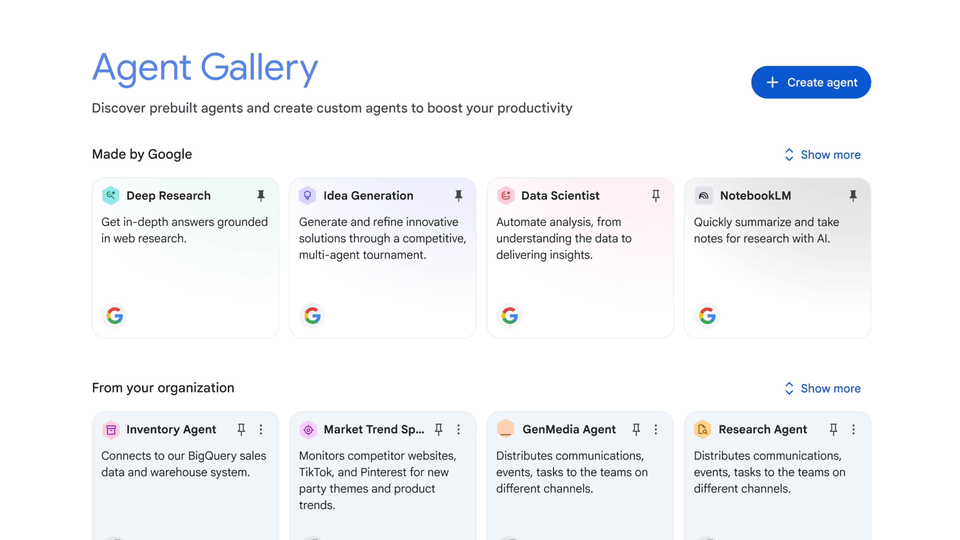
Task: Unpin the Idea Generation agent
Action: (458, 195)
